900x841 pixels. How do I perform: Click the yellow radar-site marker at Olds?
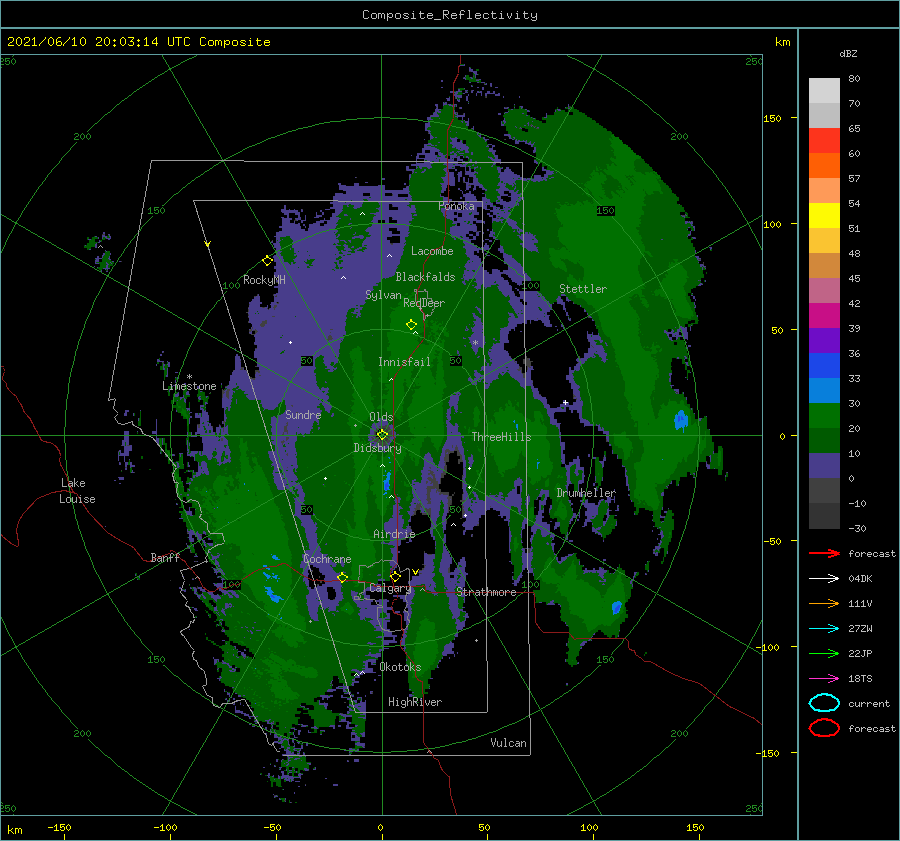click(x=382, y=435)
